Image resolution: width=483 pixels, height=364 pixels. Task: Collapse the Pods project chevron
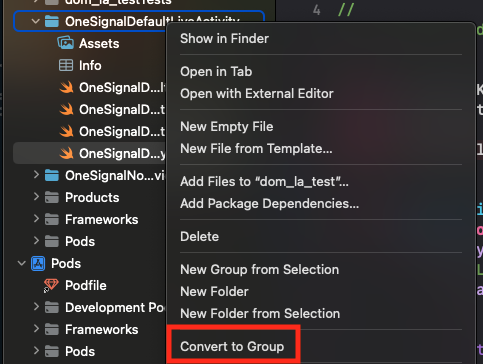[x=22, y=263]
